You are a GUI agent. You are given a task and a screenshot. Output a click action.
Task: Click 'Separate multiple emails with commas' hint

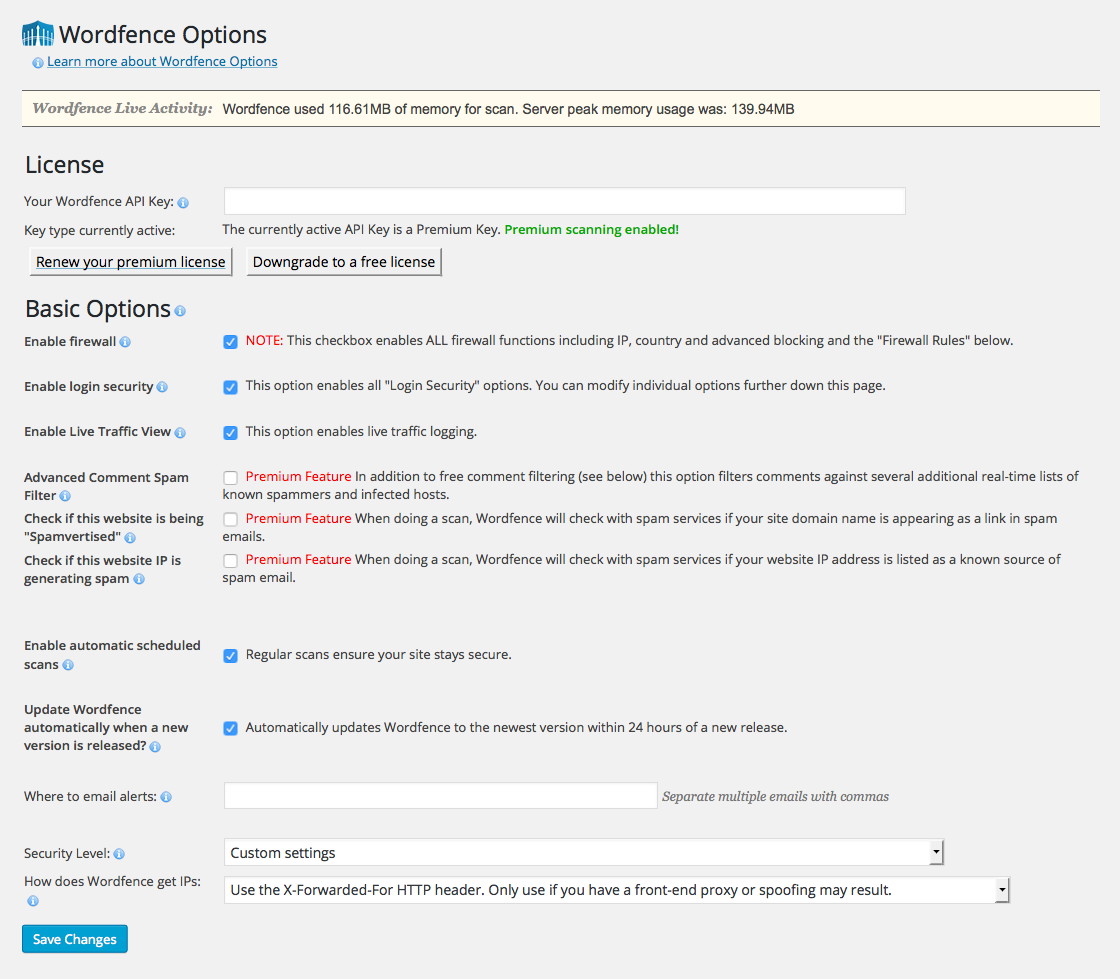(x=776, y=796)
